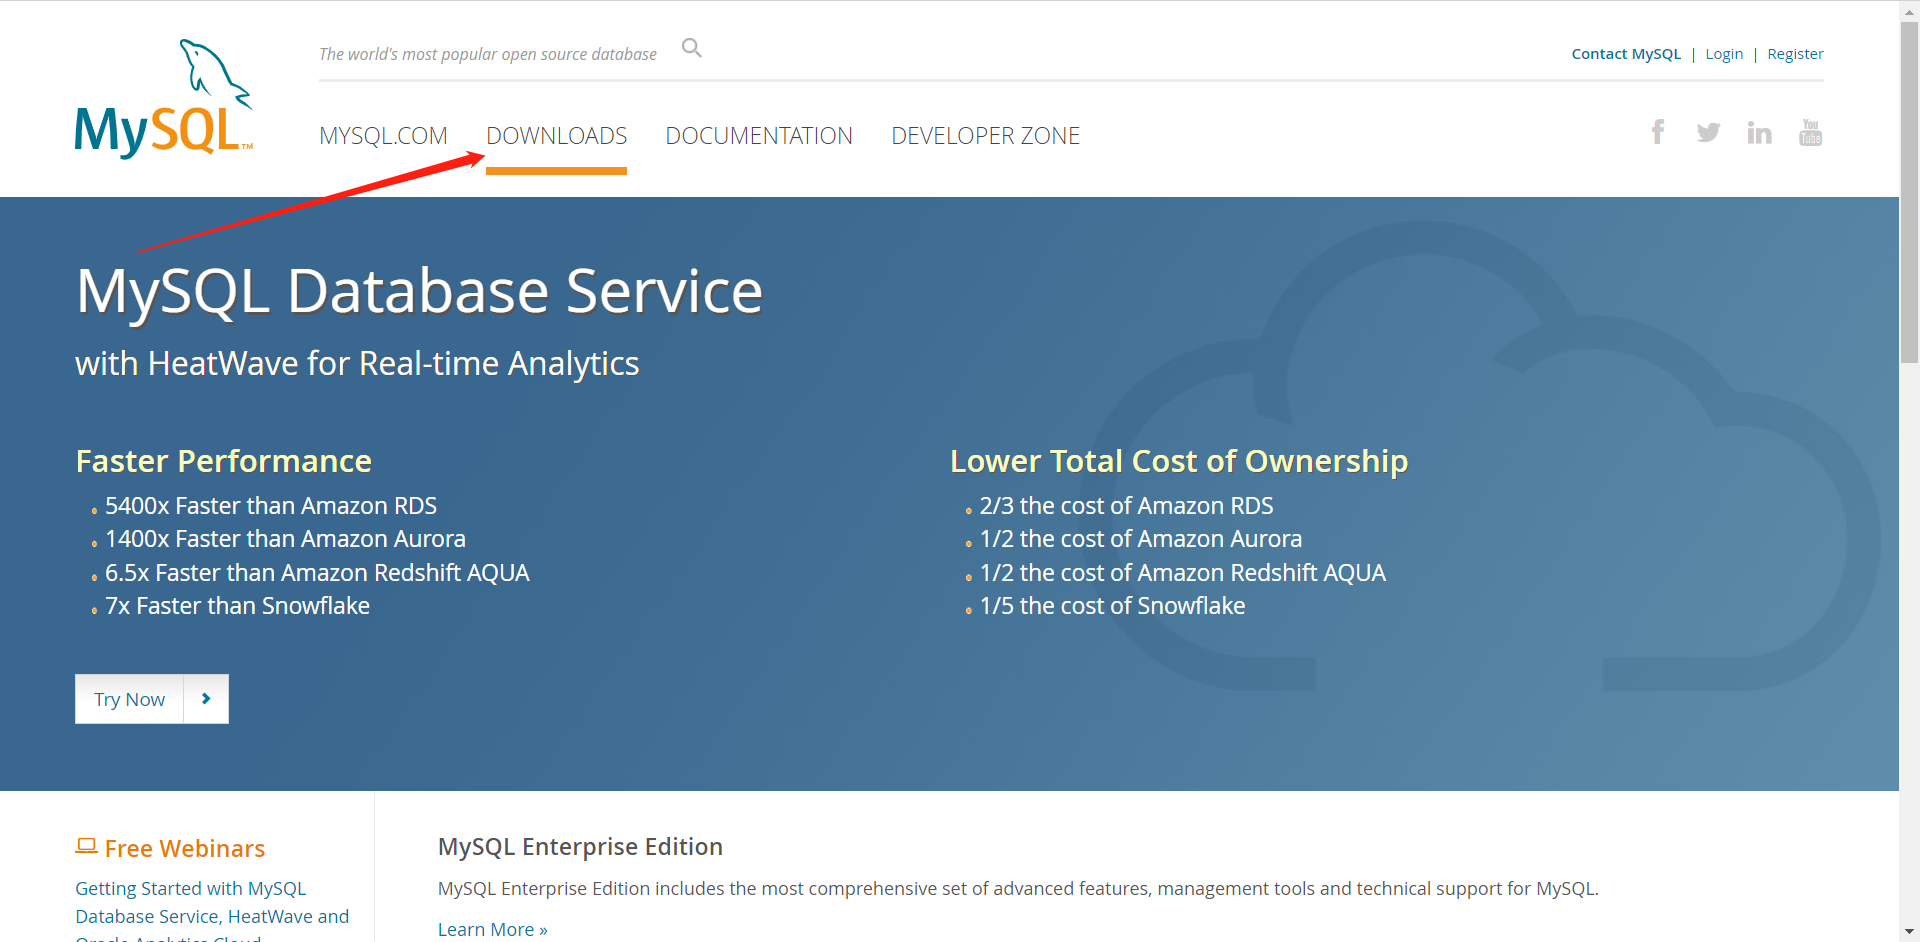The image size is (1920, 942).
Task: Click the MySQL Database Service banner title
Action: coord(420,292)
